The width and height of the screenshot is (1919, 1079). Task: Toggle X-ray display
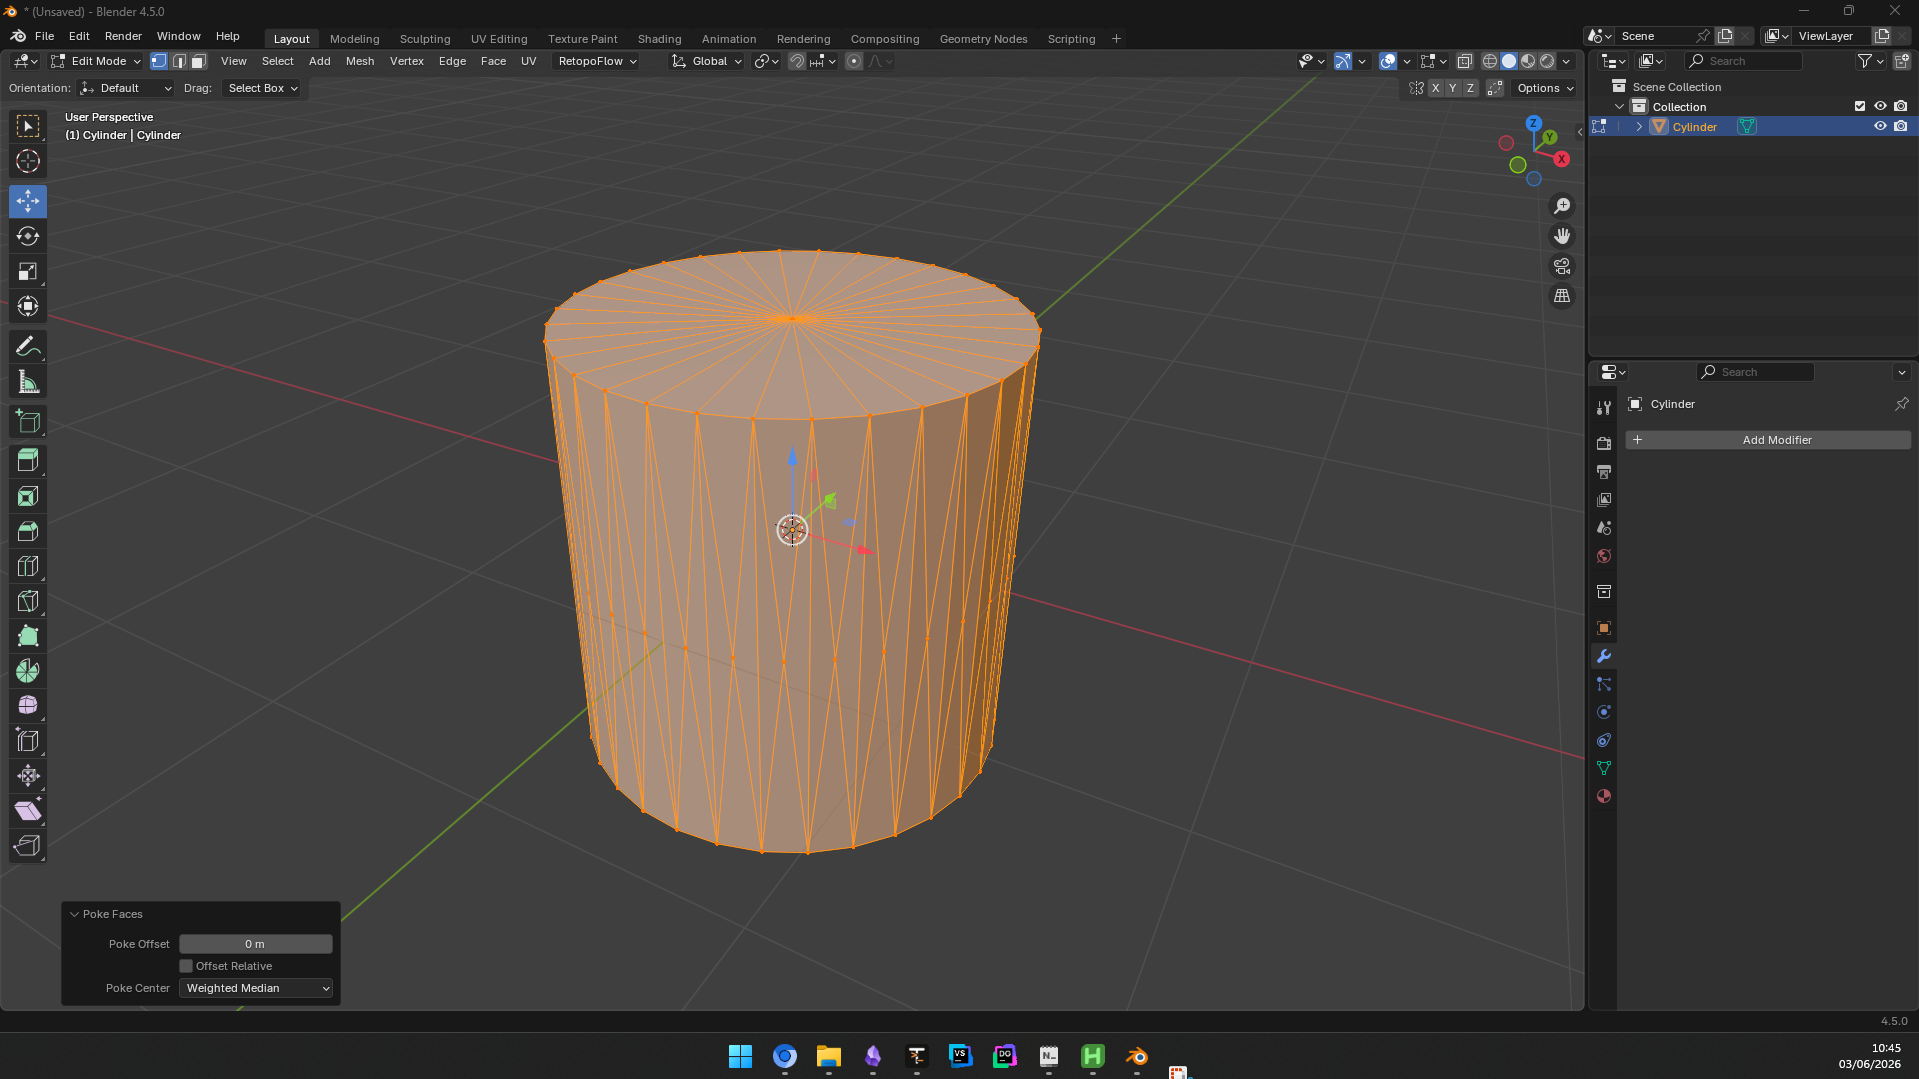pyautogui.click(x=1465, y=61)
